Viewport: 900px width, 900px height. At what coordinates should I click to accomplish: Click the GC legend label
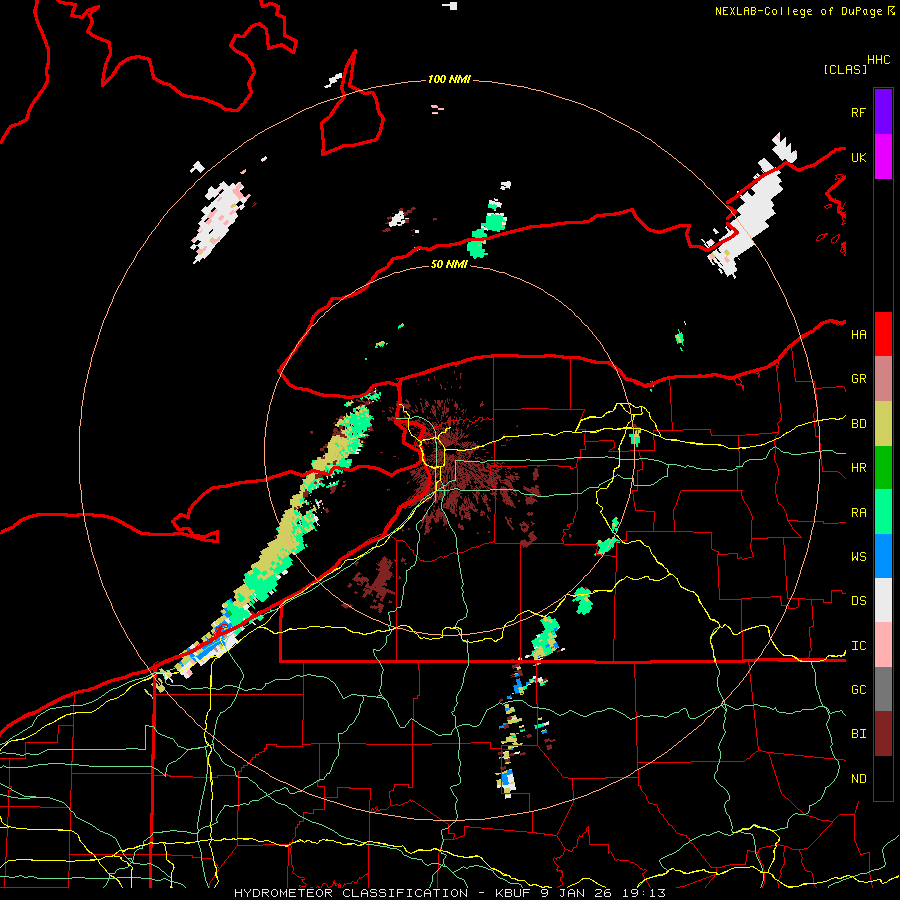(x=858, y=689)
